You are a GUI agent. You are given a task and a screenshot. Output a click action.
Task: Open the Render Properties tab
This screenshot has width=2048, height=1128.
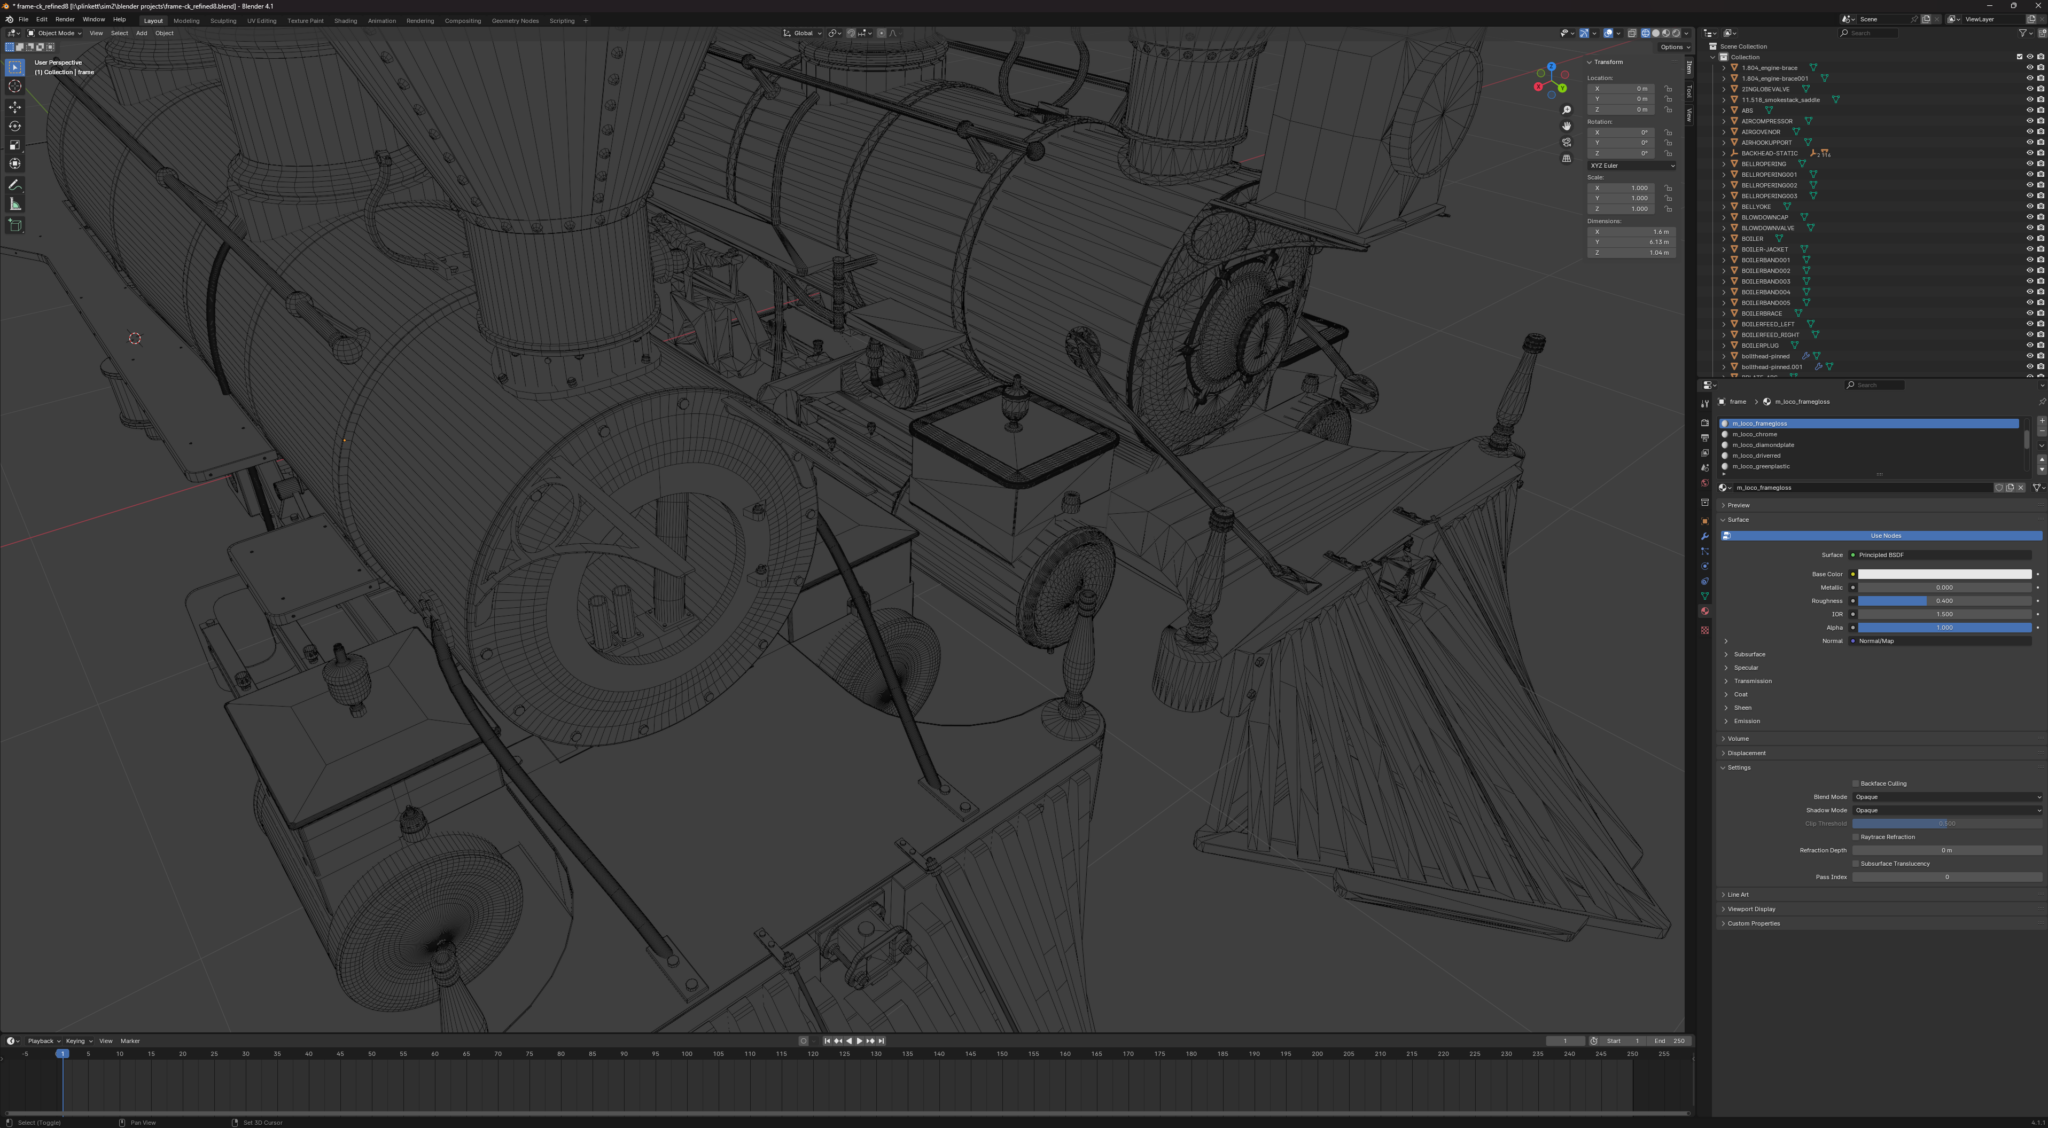1705,424
